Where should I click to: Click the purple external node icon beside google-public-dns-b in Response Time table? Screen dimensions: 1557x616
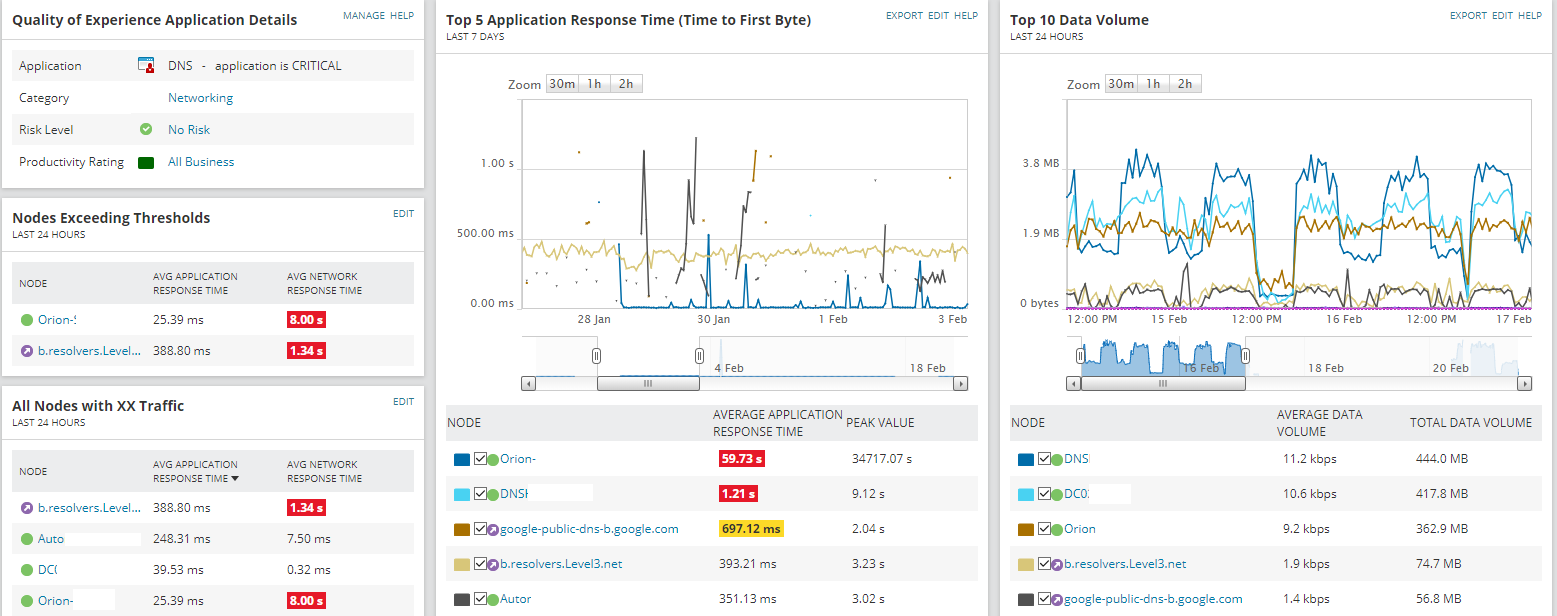(493, 529)
